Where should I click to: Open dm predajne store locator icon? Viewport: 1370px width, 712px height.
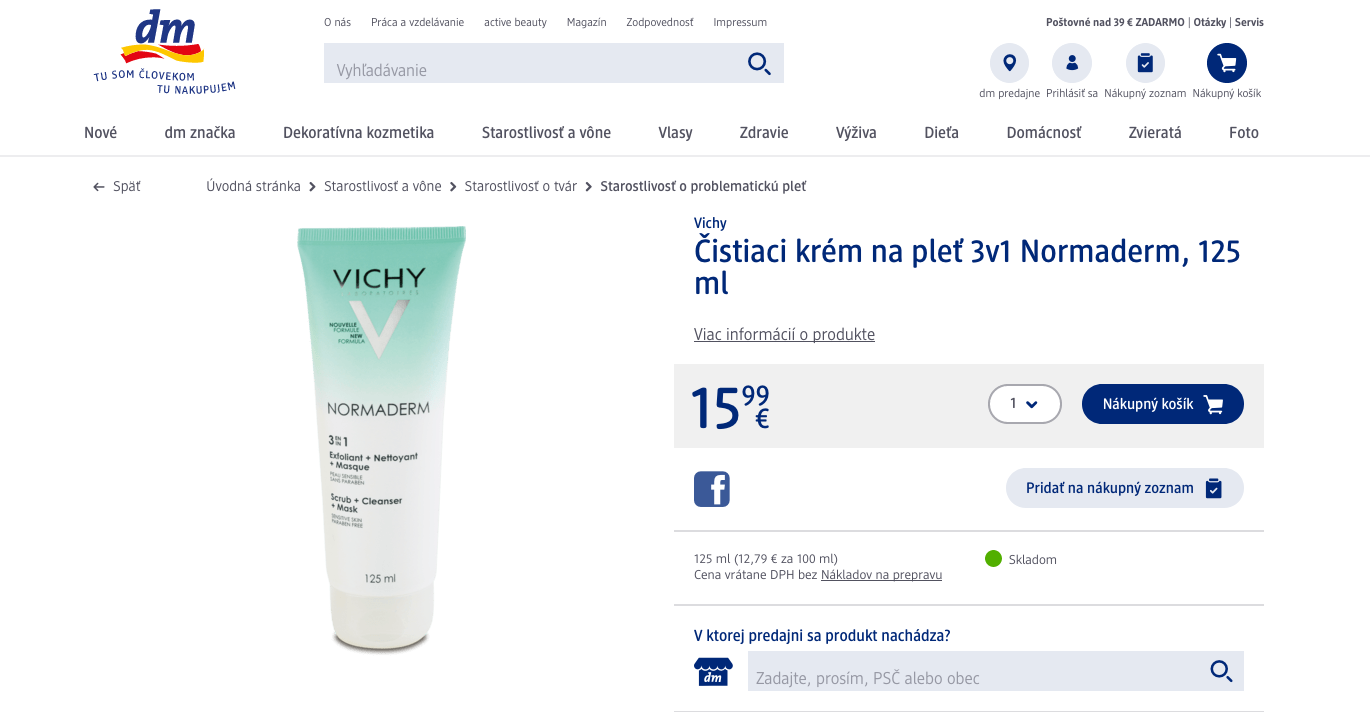1009,63
